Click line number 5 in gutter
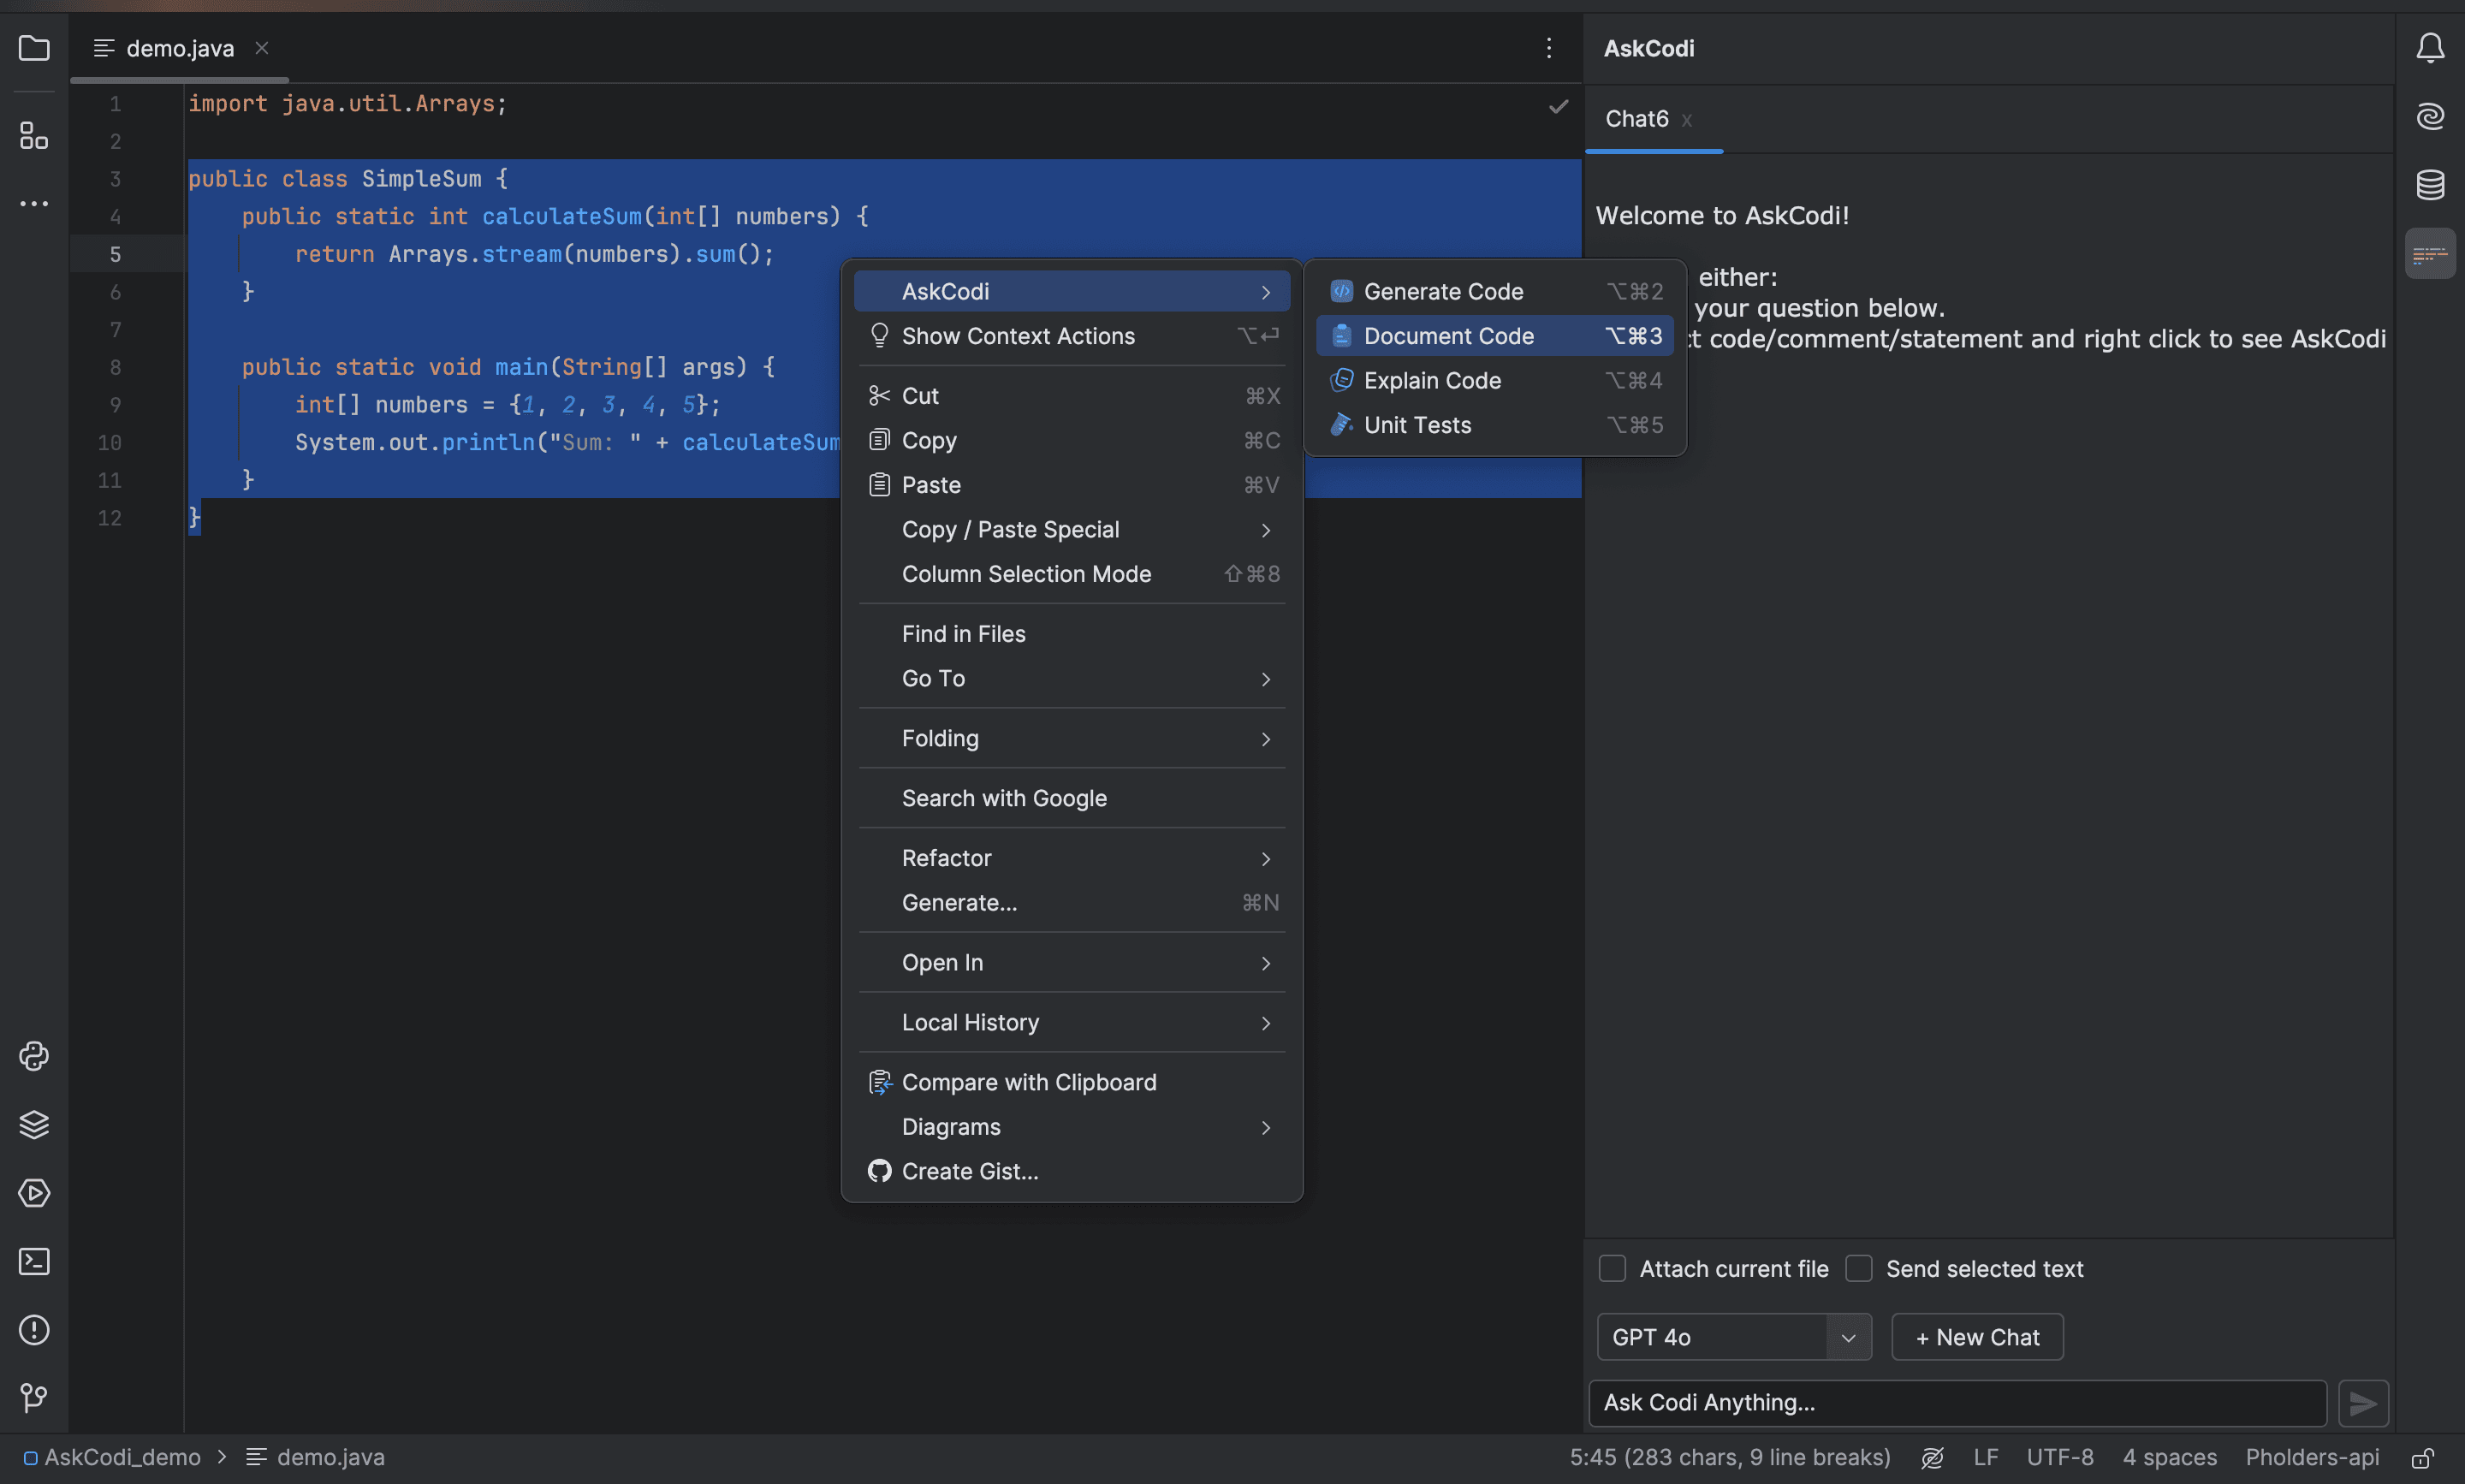Image resolution: width=2465 pixels, height=1484 pixels. point(115,254)
